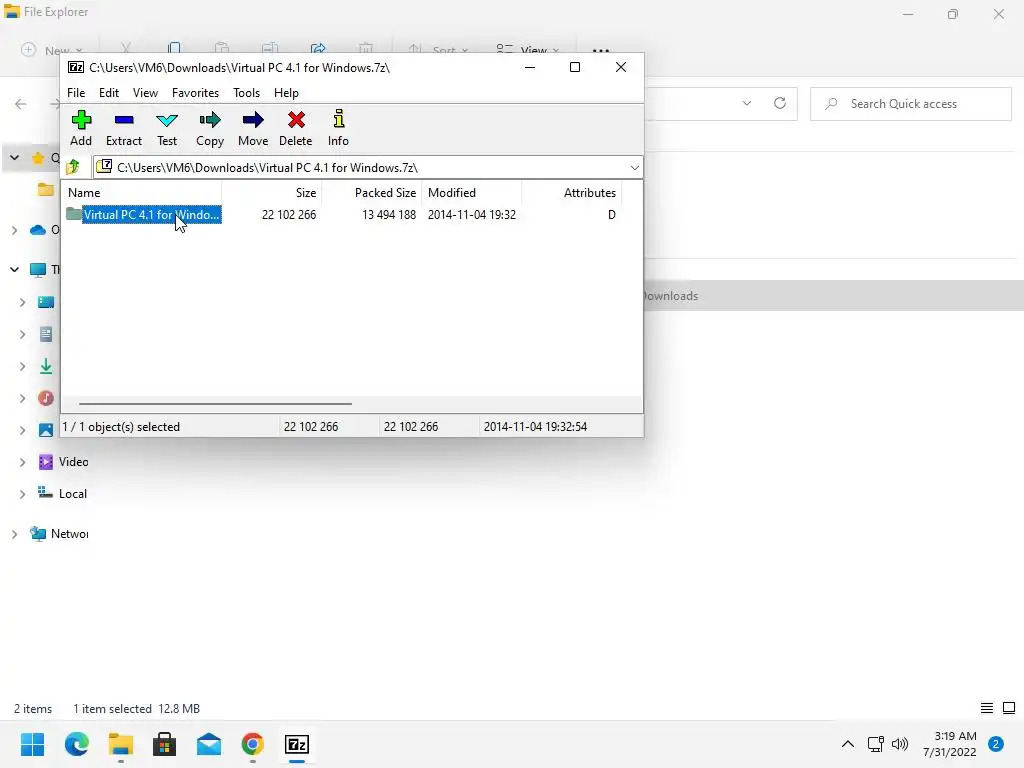Viewport: 1024px width, 768px height.
Task: Click the folder icon of Virtual PC 4.1 row
Action: [74, 214]
